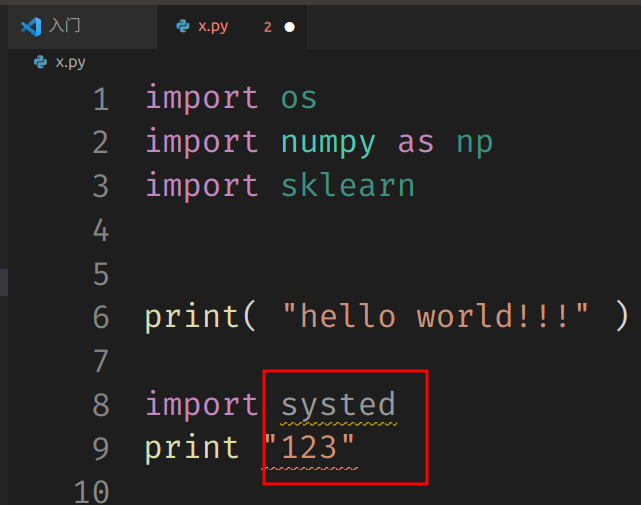The image size is (641, 505).
Task: Click x.py in the breadcrumb bar
Action: pyautogui.click(x=70, y=62)
